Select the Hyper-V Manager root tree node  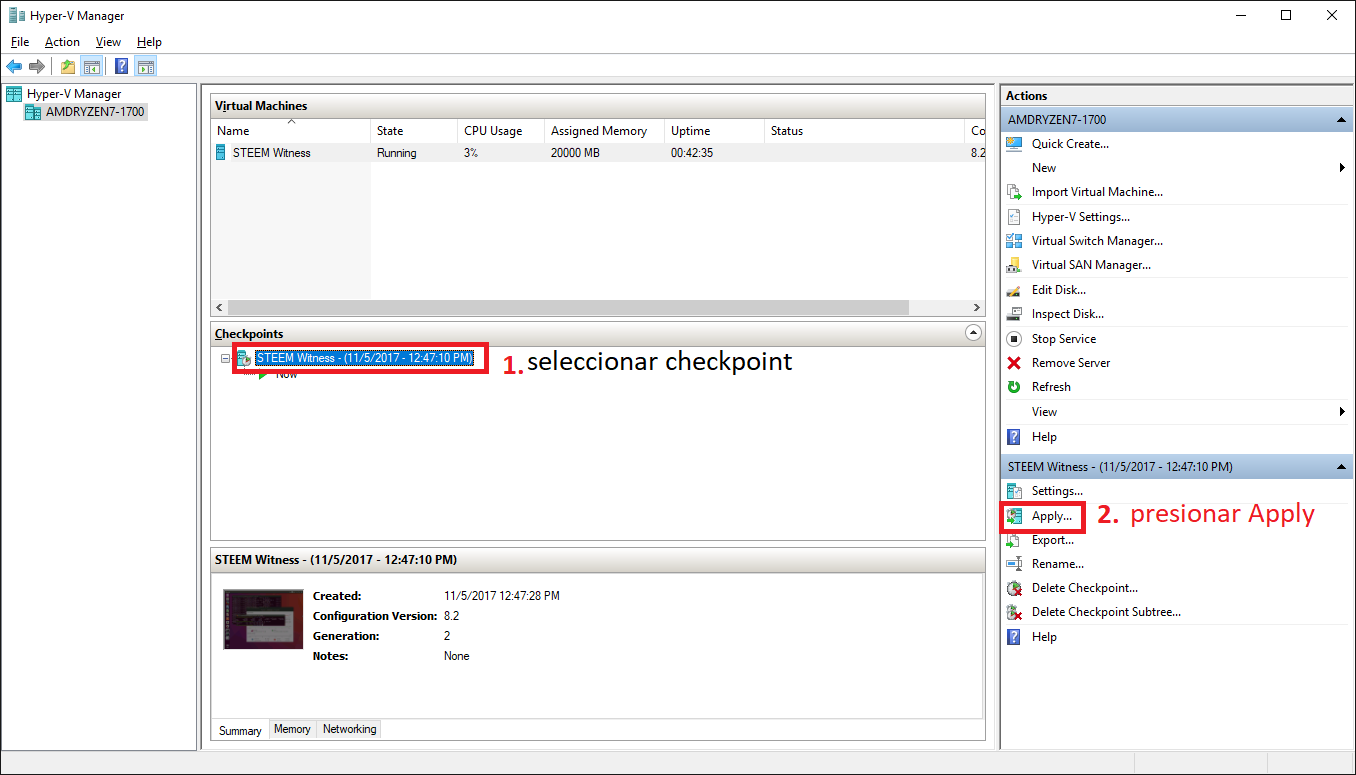pos(74,94)
